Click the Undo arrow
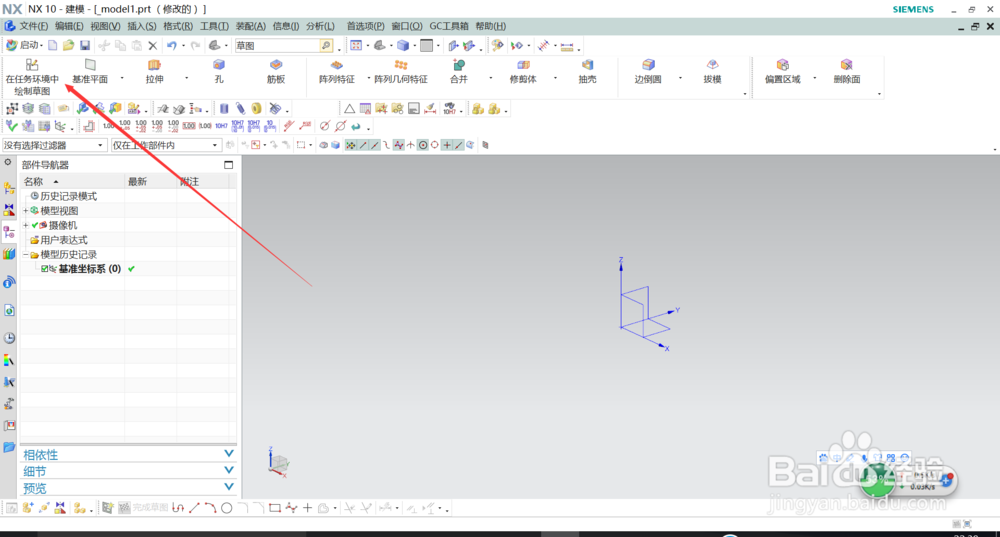1000x537 pixels. tap(172, 45)
